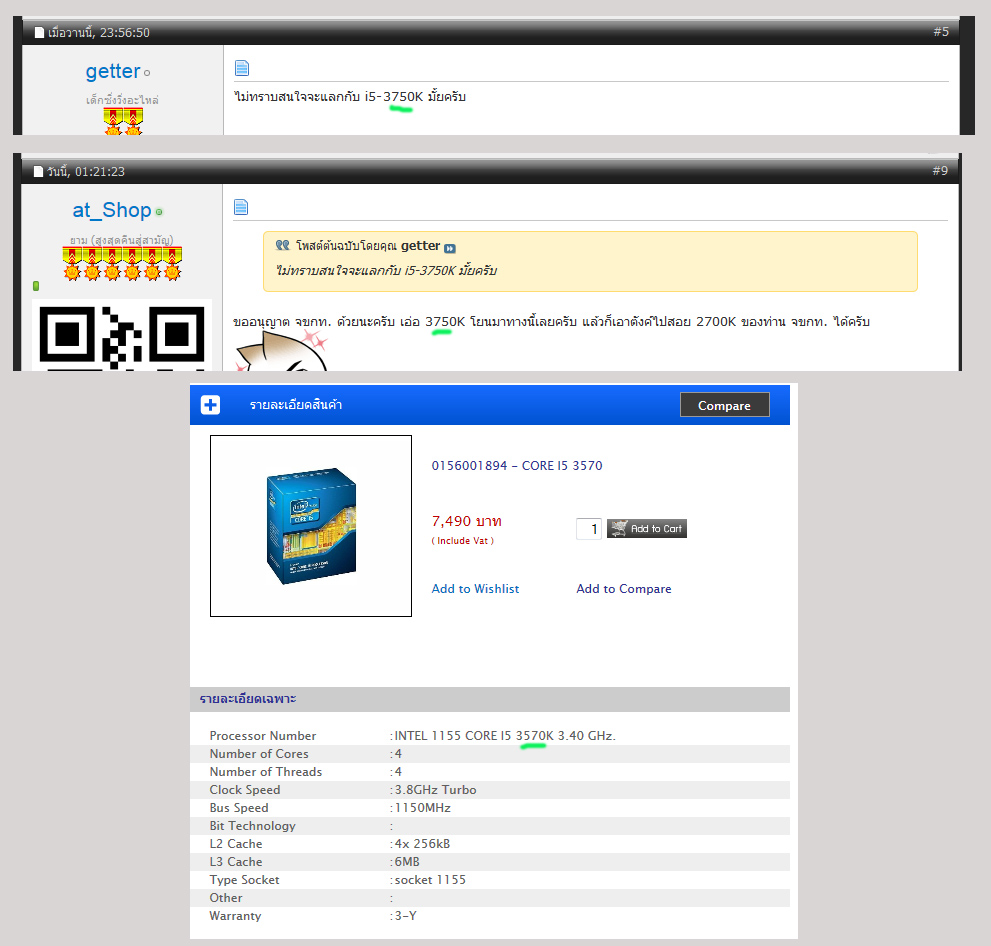Click the cartoon emoticon in post #9
Screen dimensions: 991x946
[x=282, y=351]
